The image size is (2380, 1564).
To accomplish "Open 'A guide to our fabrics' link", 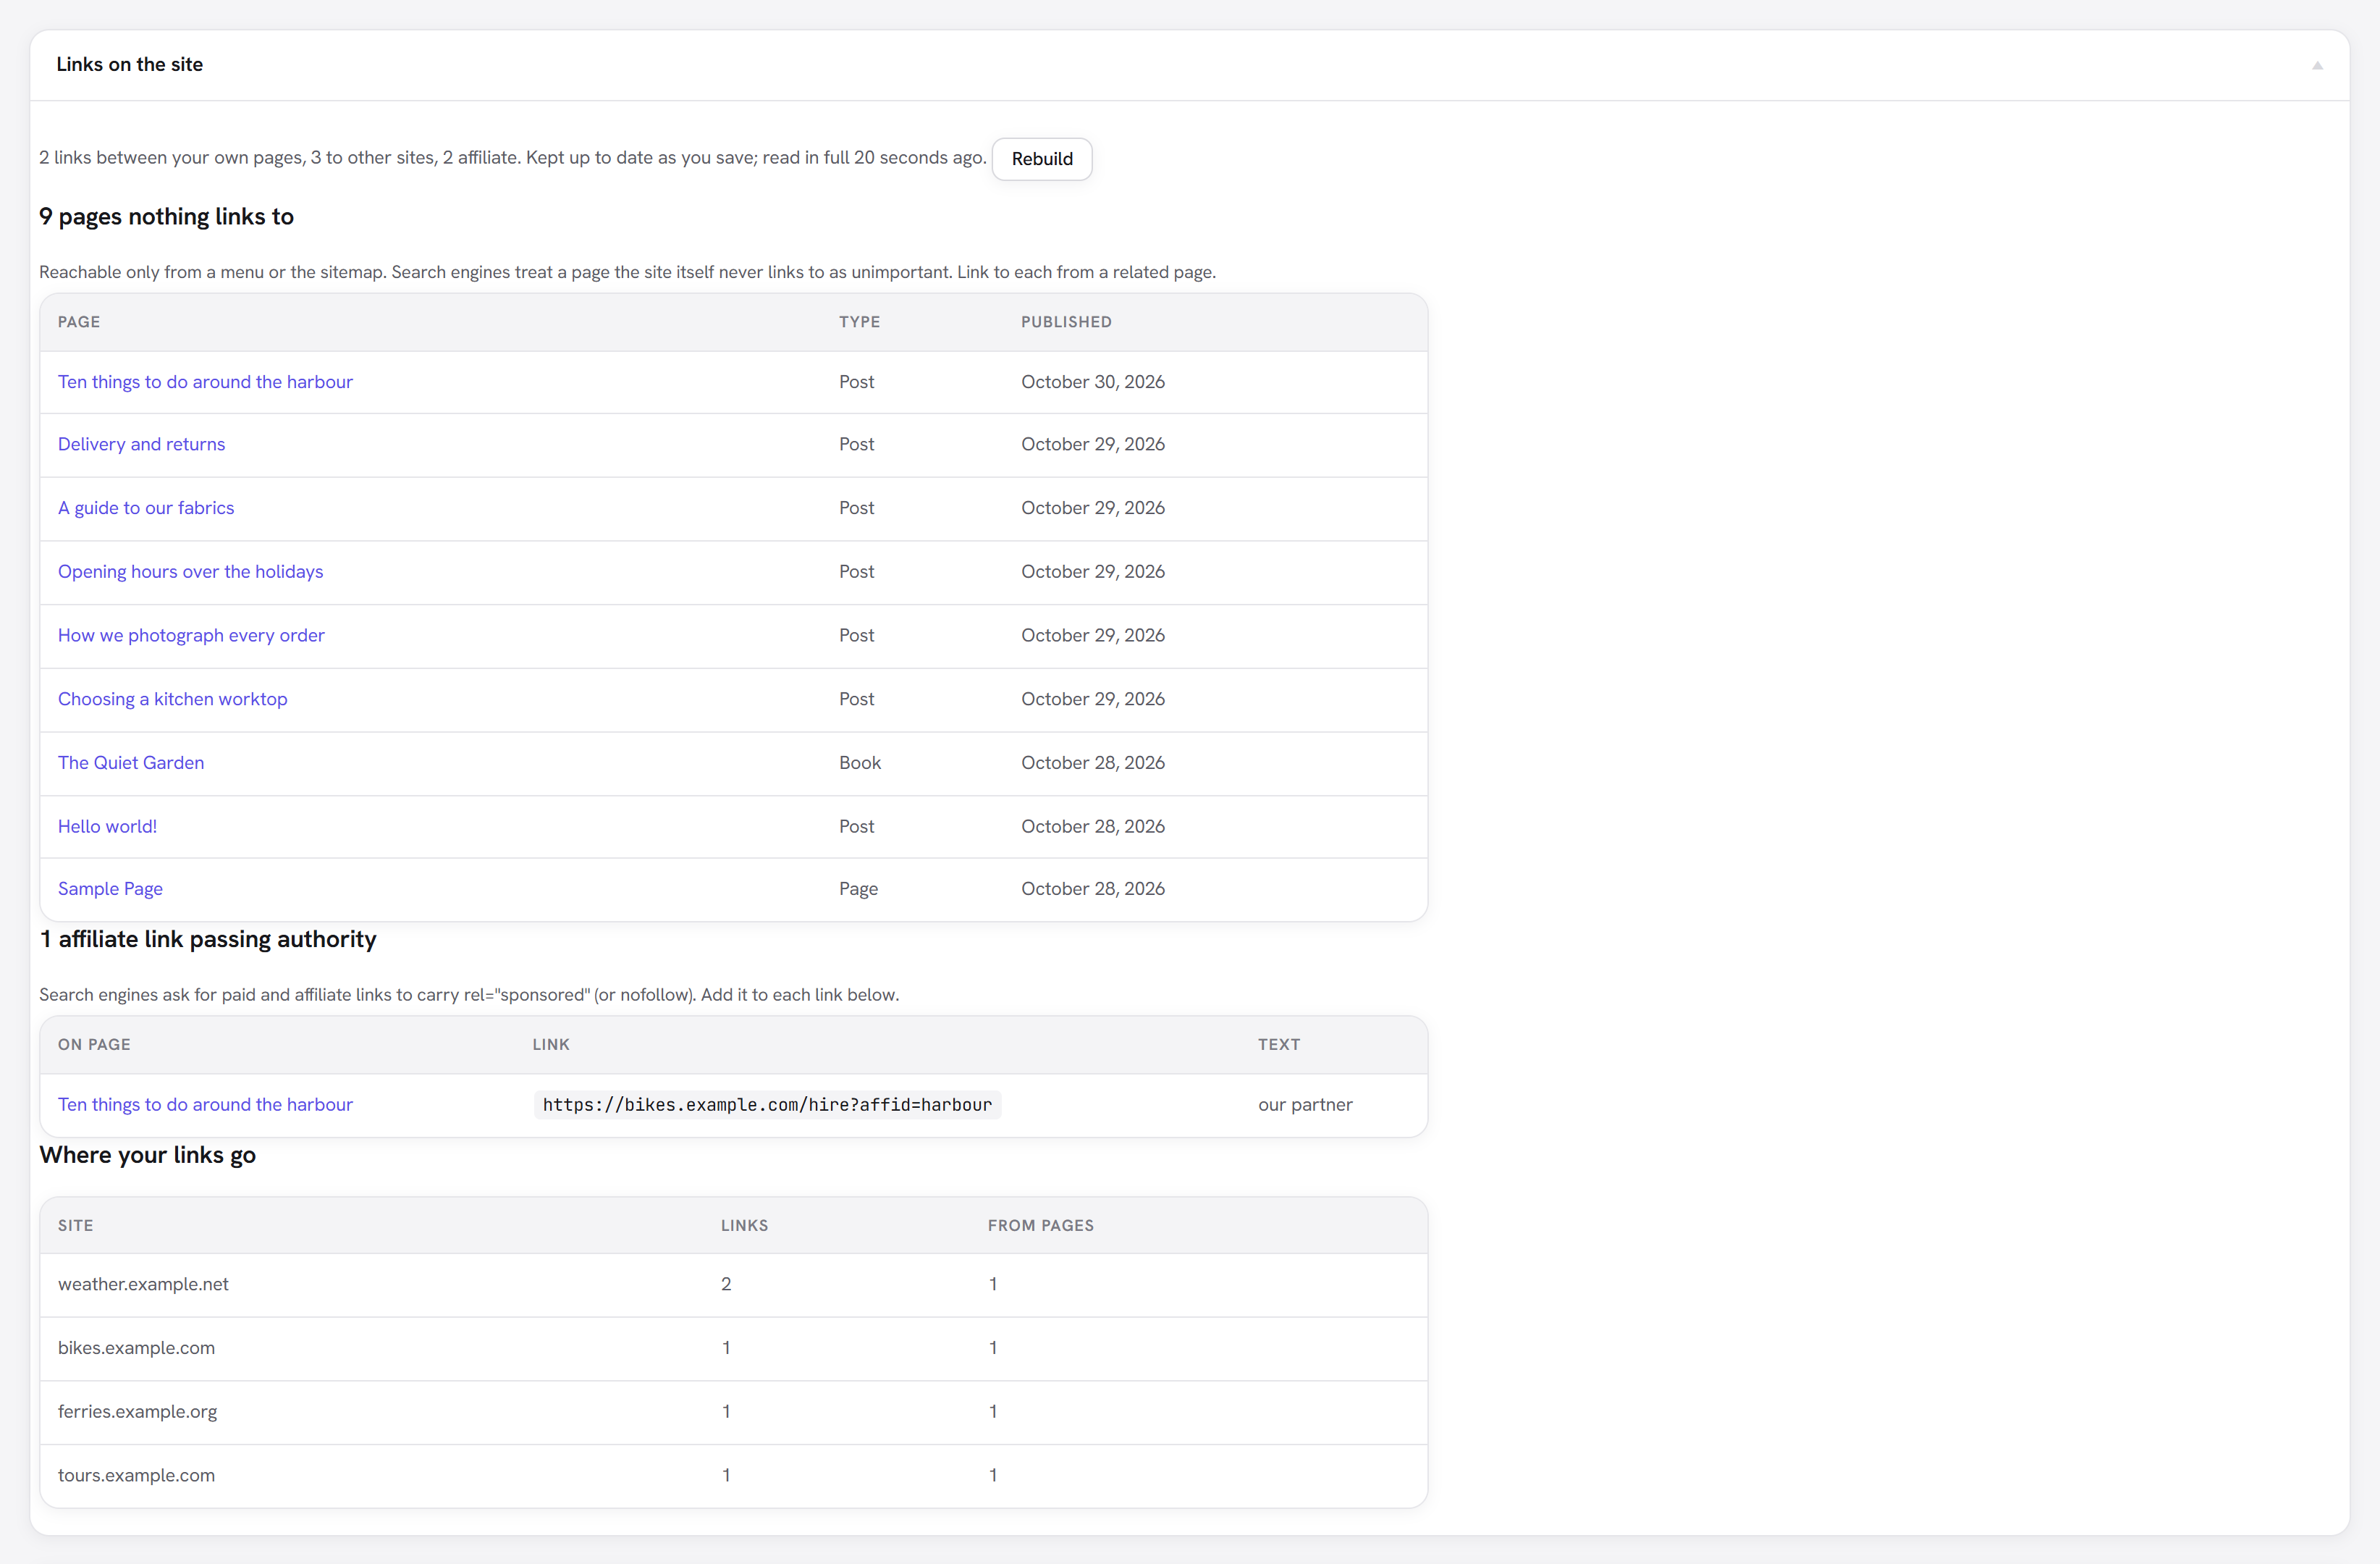I will coord(146,508).
